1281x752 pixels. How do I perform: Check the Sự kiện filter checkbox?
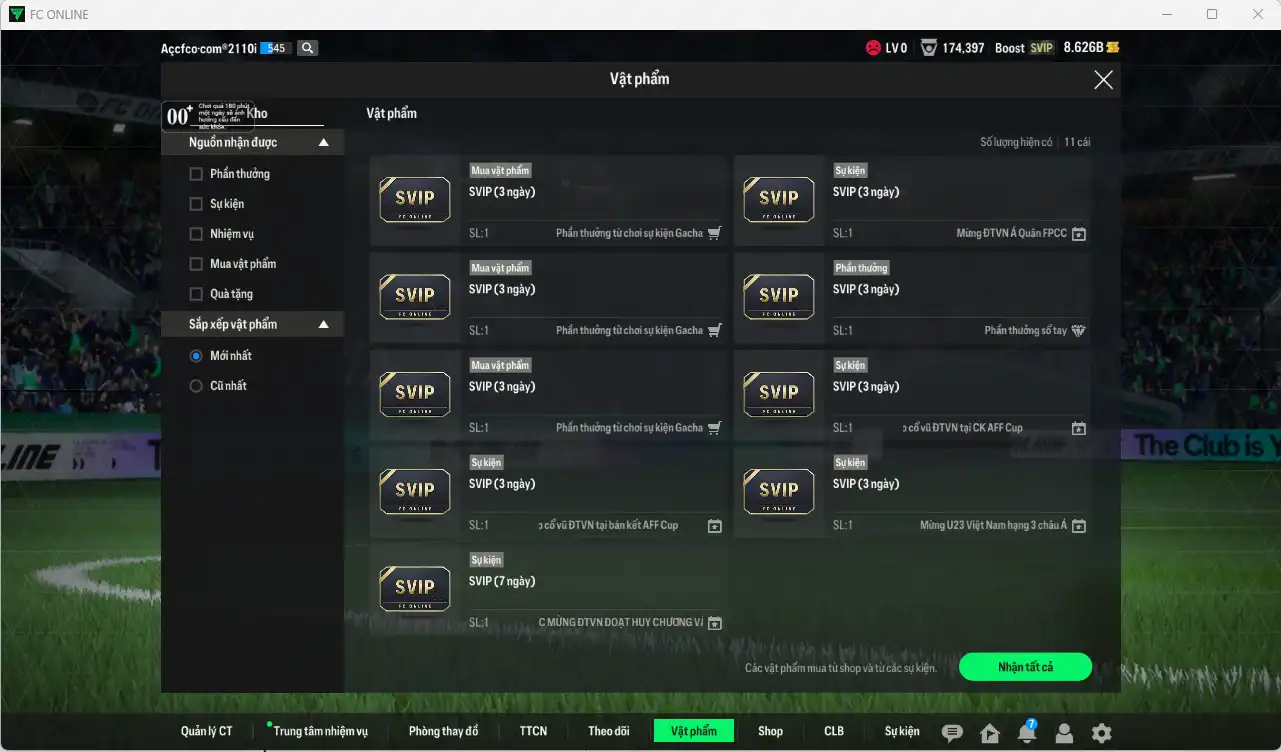(196, 204)
